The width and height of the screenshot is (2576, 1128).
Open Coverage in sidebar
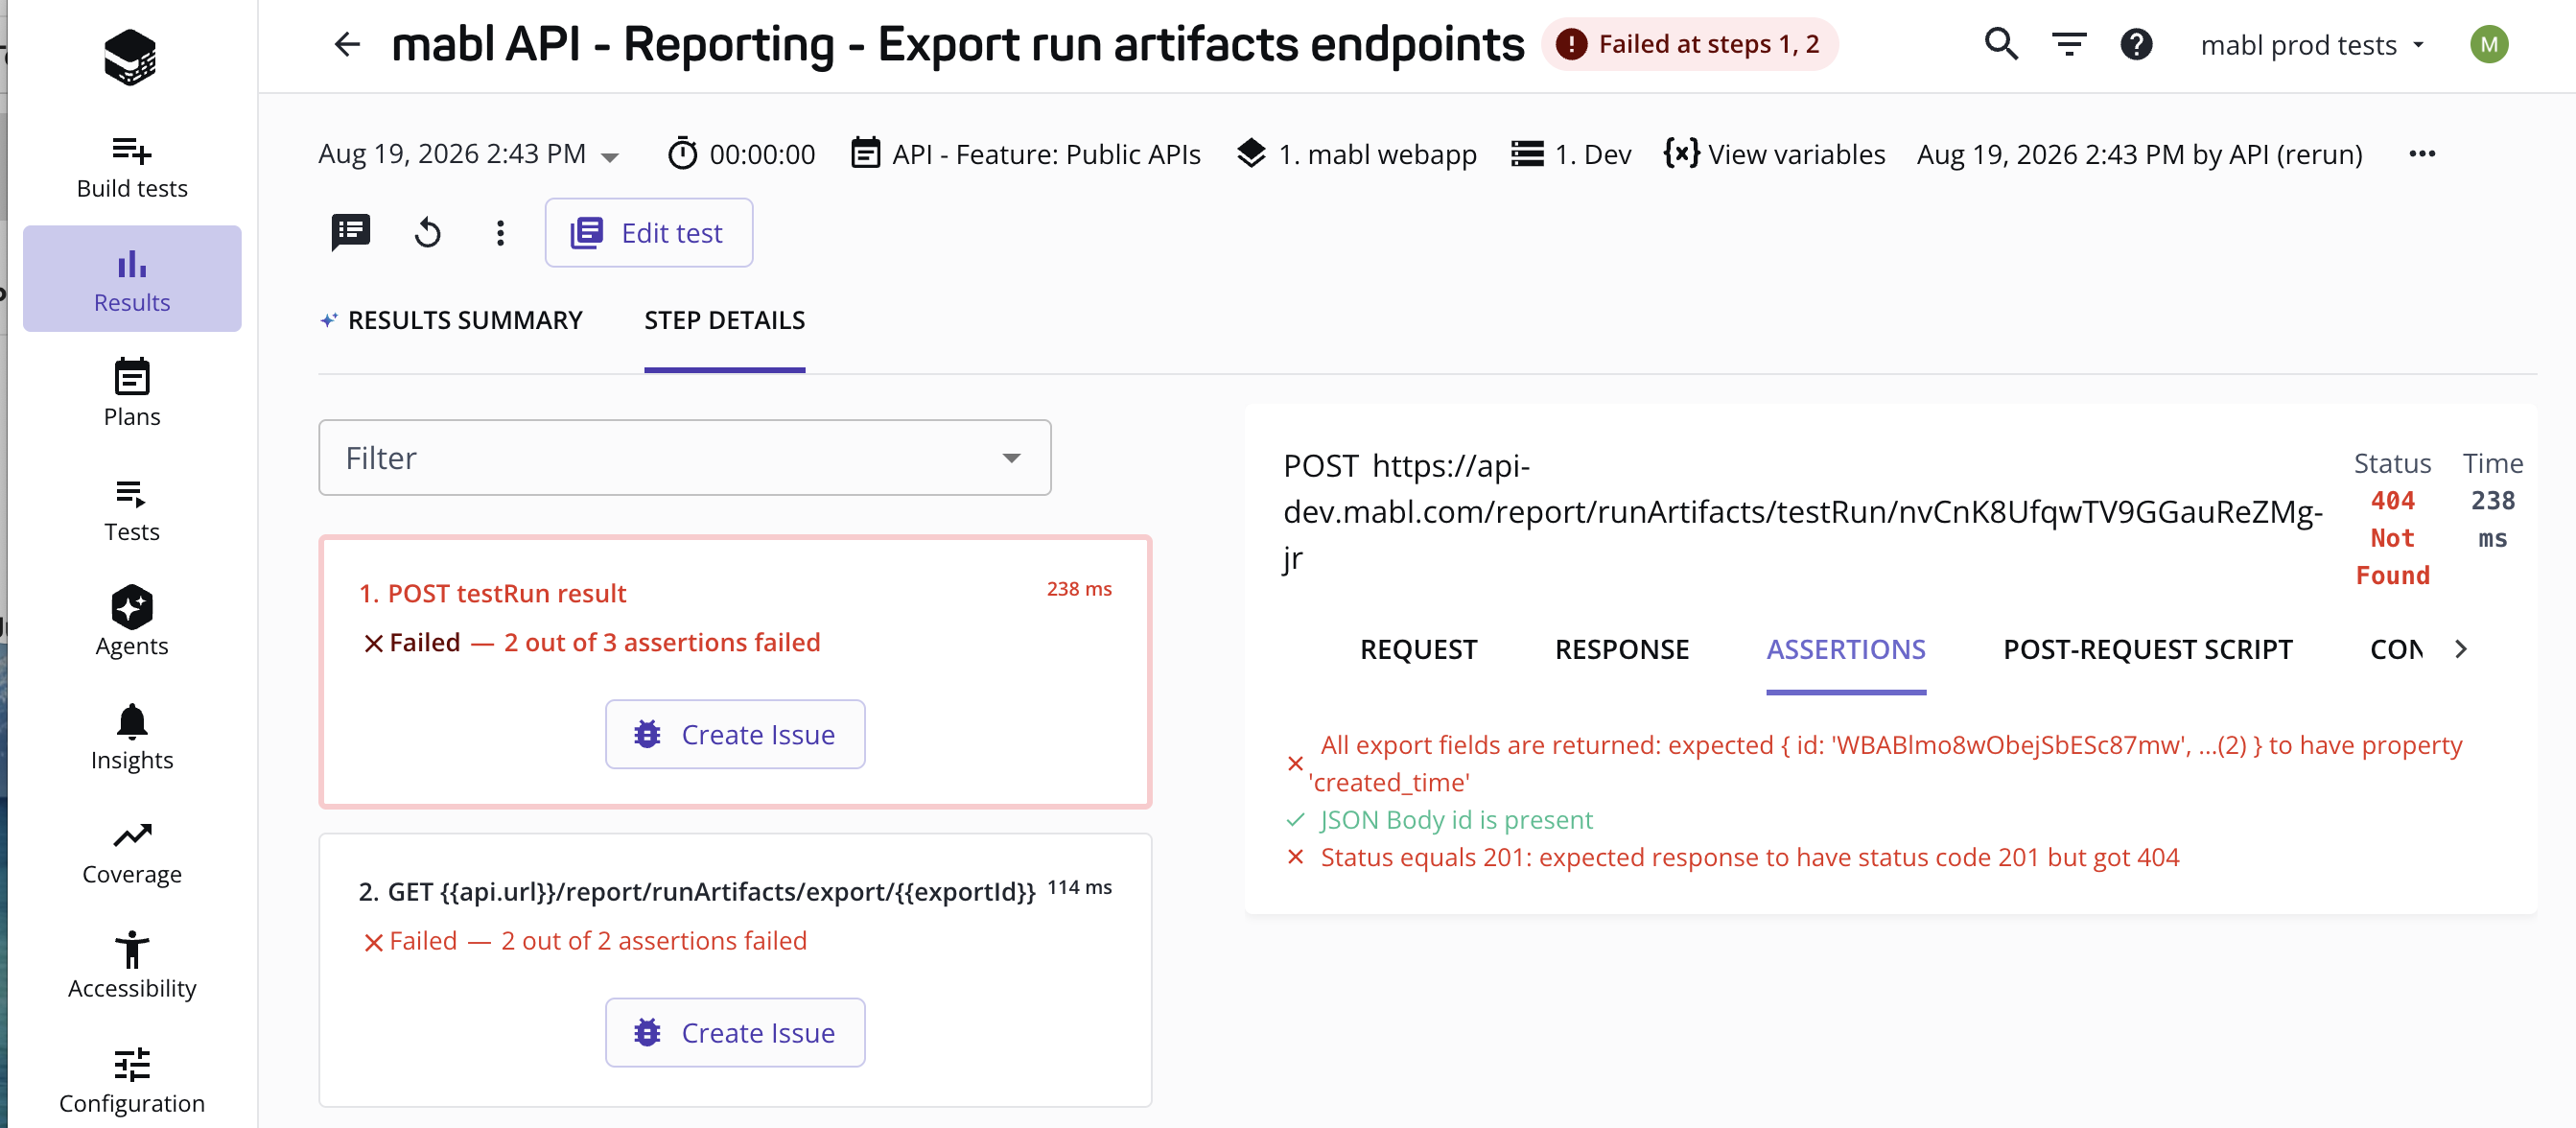pos(132,853)
